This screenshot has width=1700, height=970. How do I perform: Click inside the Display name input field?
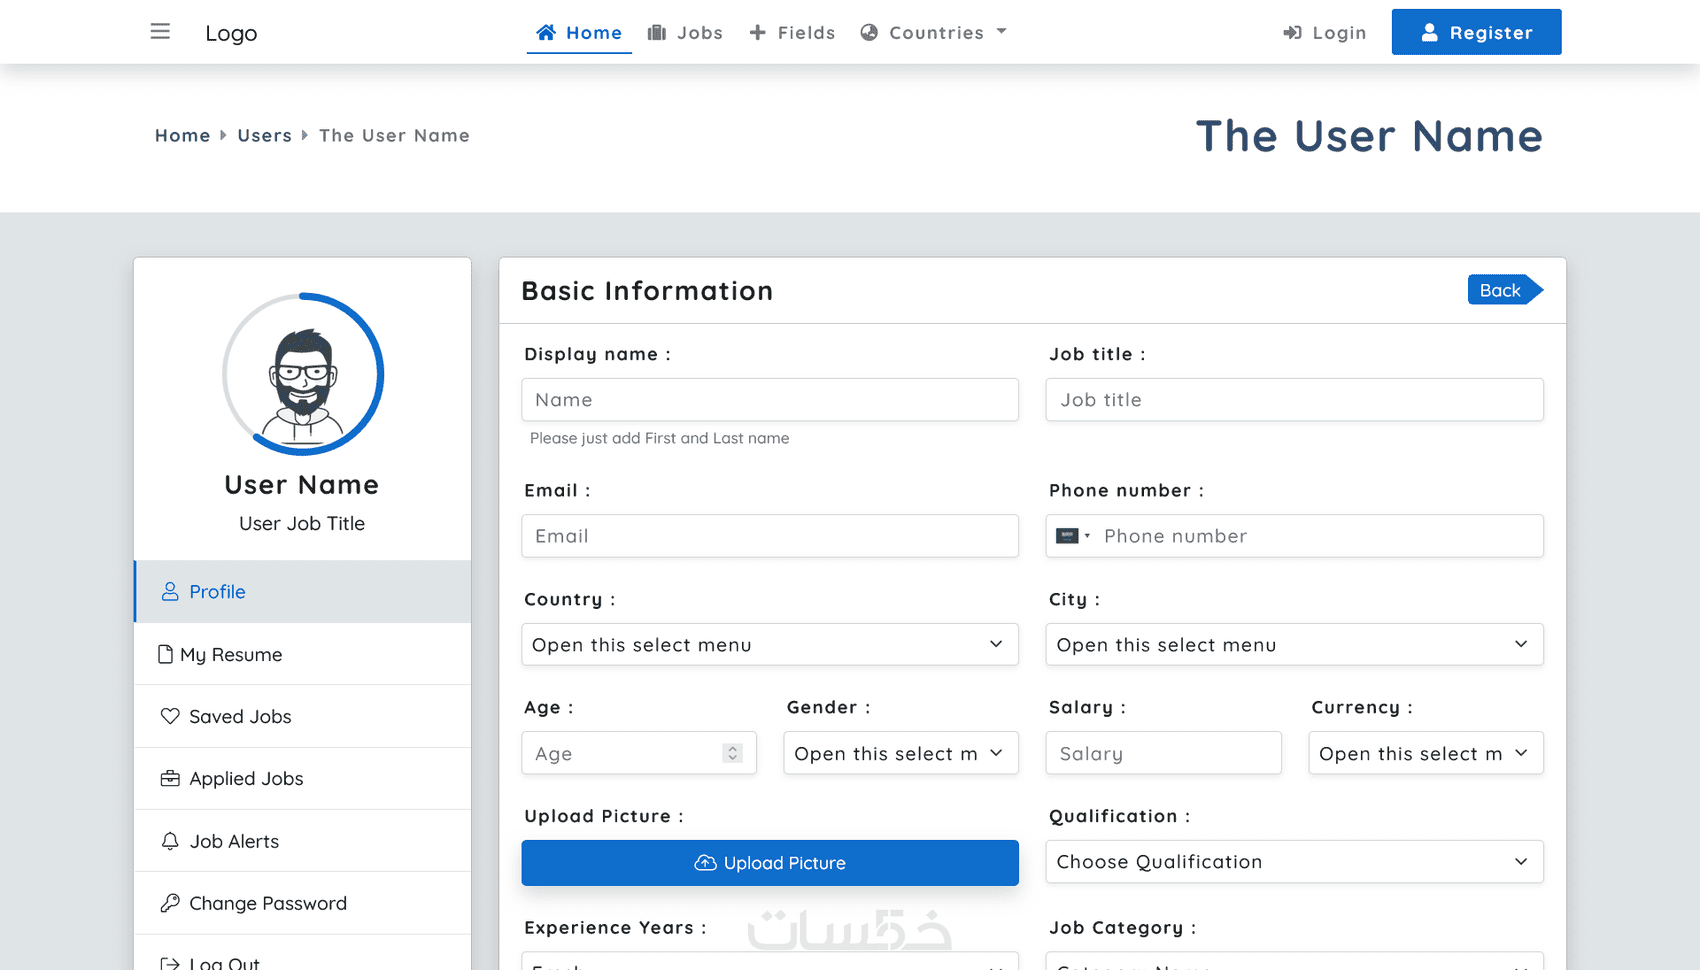pos(769,399)
